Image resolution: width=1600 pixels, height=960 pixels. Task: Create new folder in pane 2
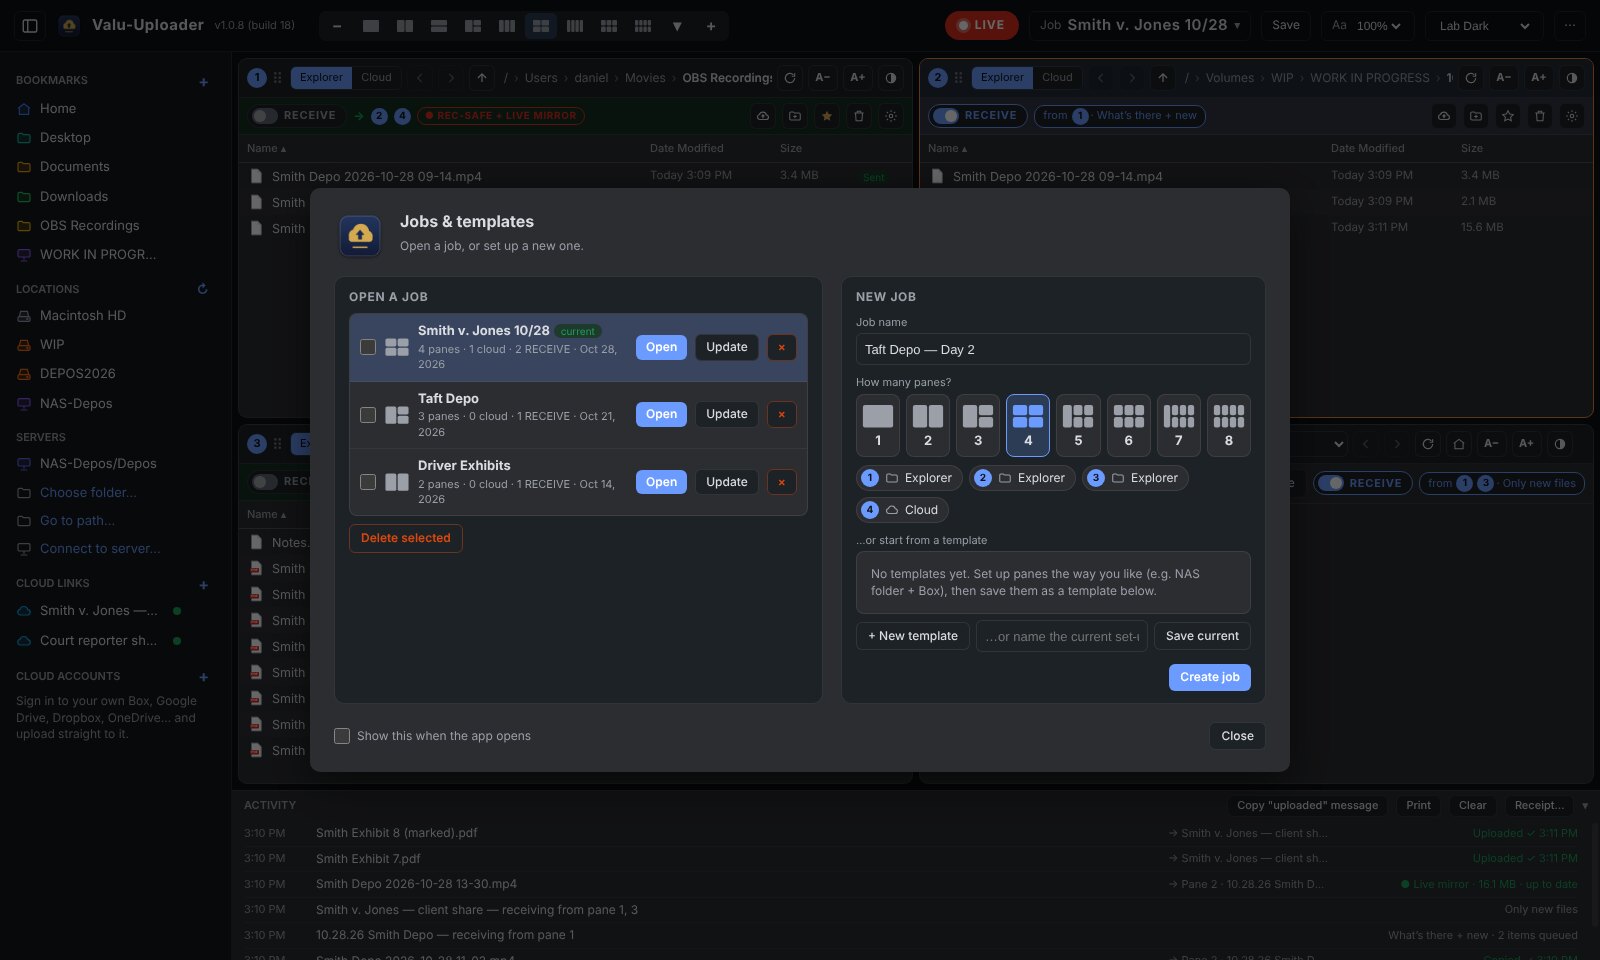click(x=1476, y=116)
